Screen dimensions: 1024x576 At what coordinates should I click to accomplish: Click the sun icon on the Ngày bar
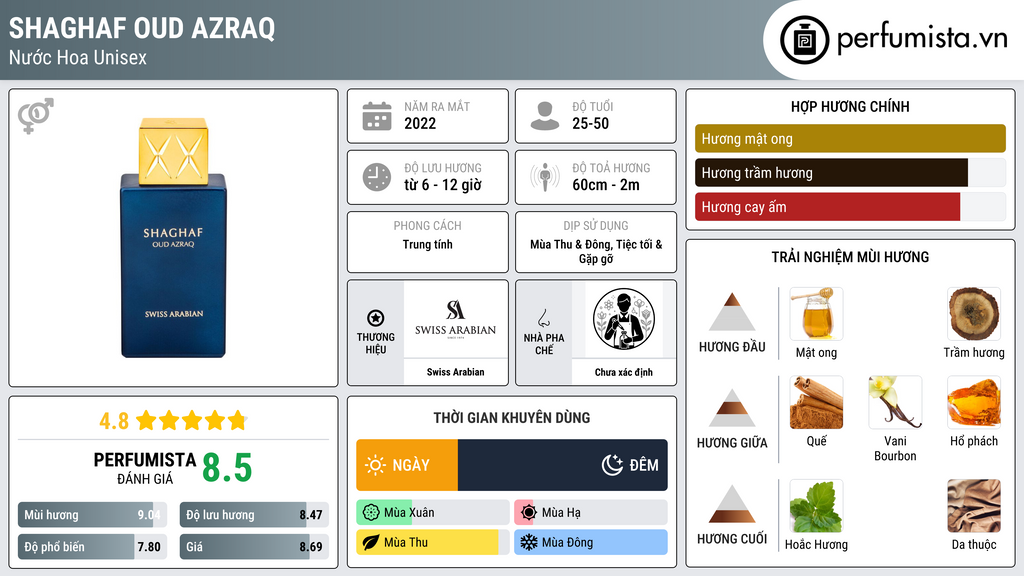pyautogui.click(x=376, y=465)
